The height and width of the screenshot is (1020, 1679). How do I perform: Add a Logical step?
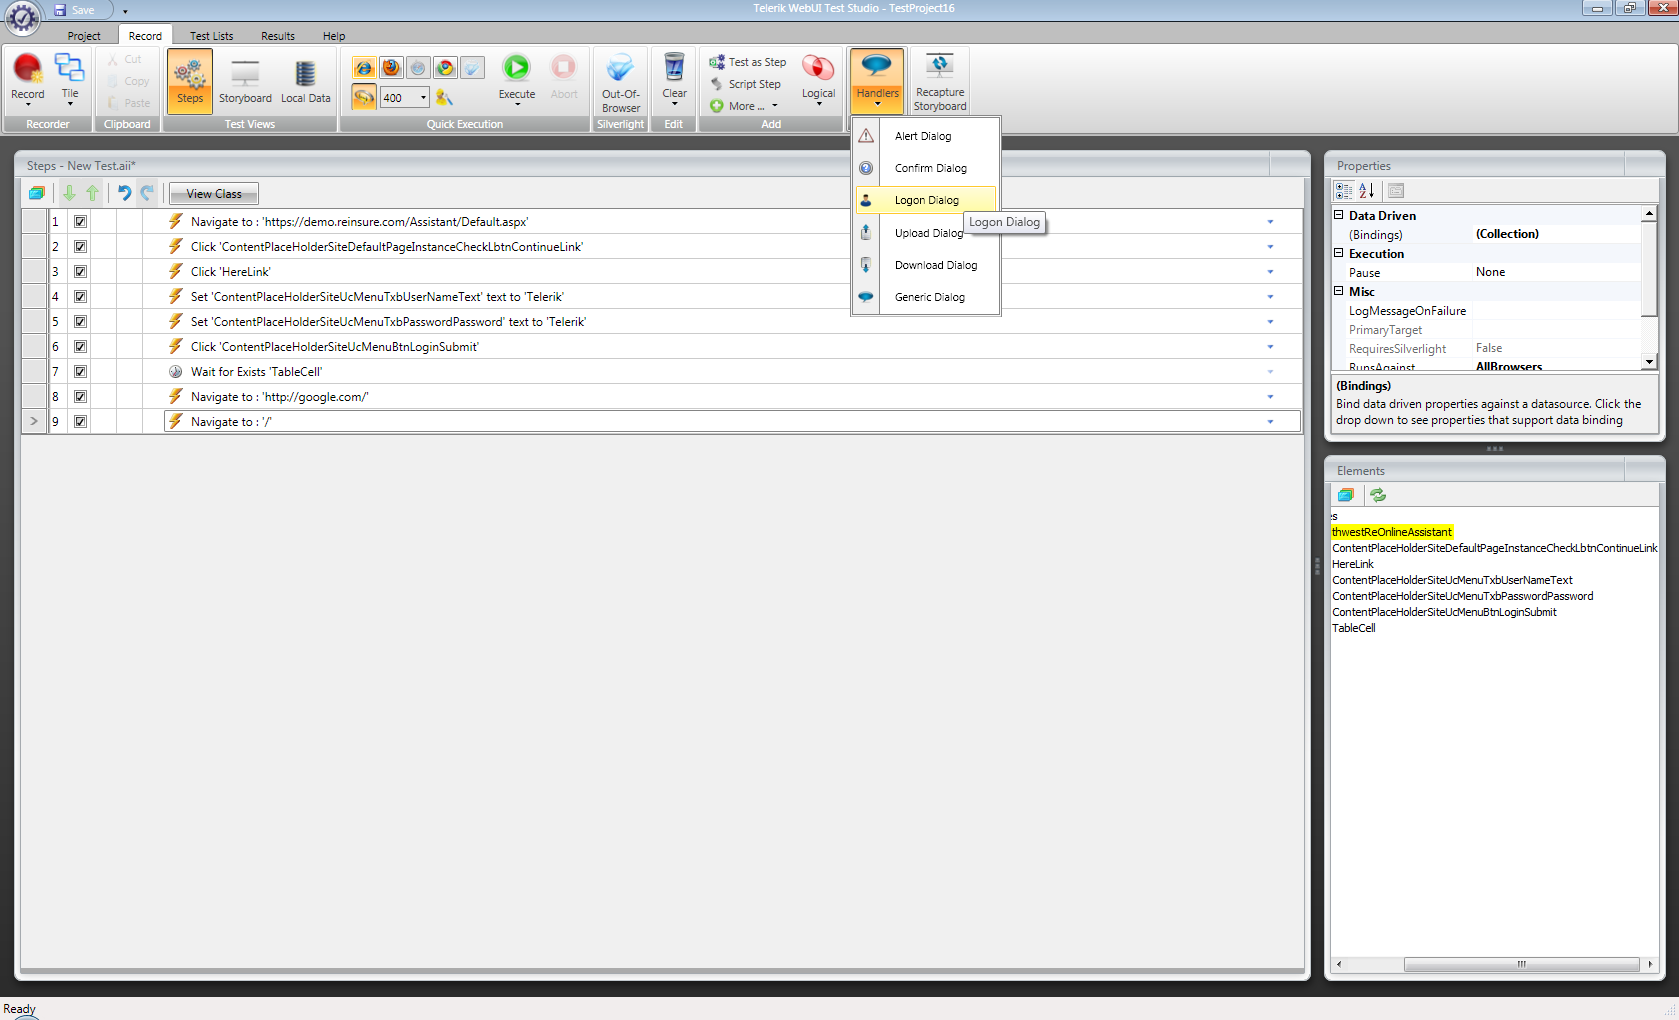click(818, 80)
